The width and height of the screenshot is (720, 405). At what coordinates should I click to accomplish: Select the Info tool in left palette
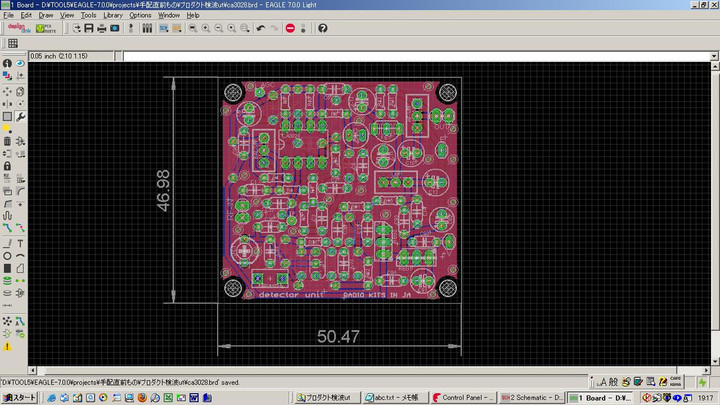(x=7, y=64)
